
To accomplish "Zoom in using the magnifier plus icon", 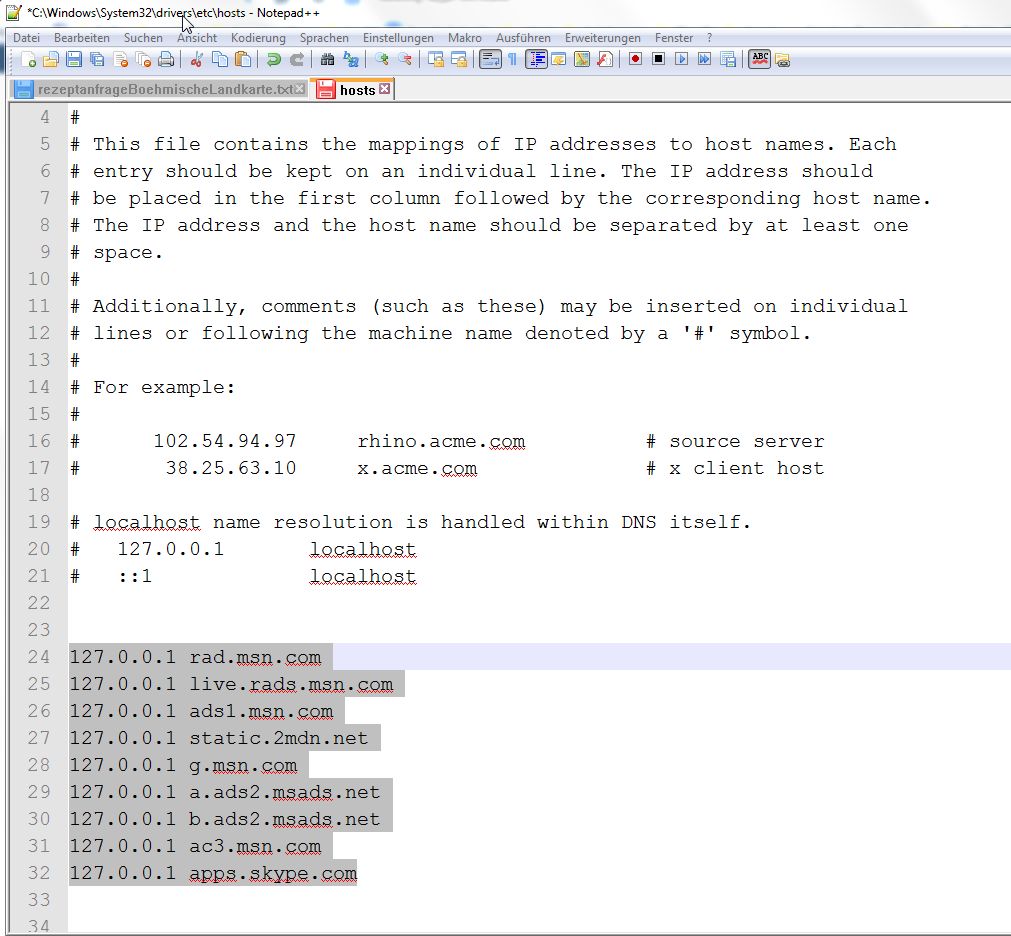I will (382, 60).
